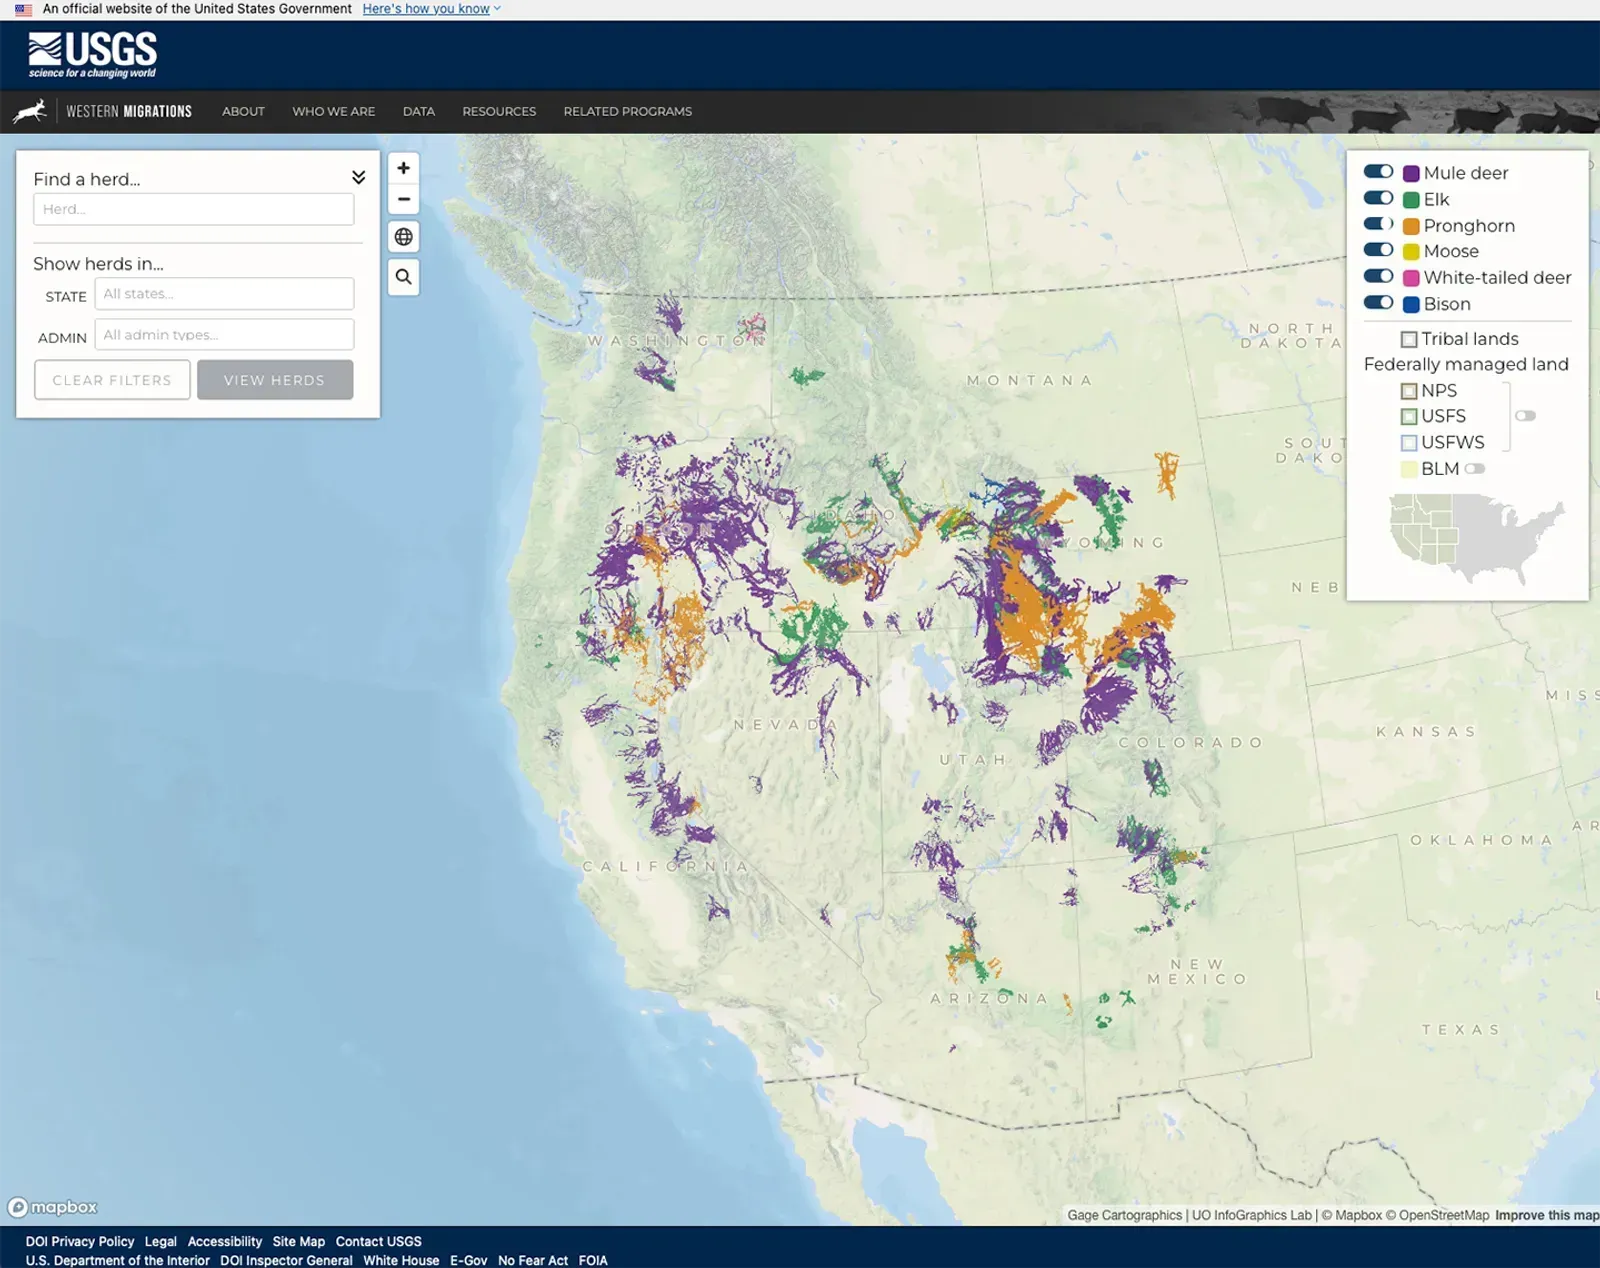
Task: Disable the Mule deer layer toggle
Action: click(x=1378, y=171)
